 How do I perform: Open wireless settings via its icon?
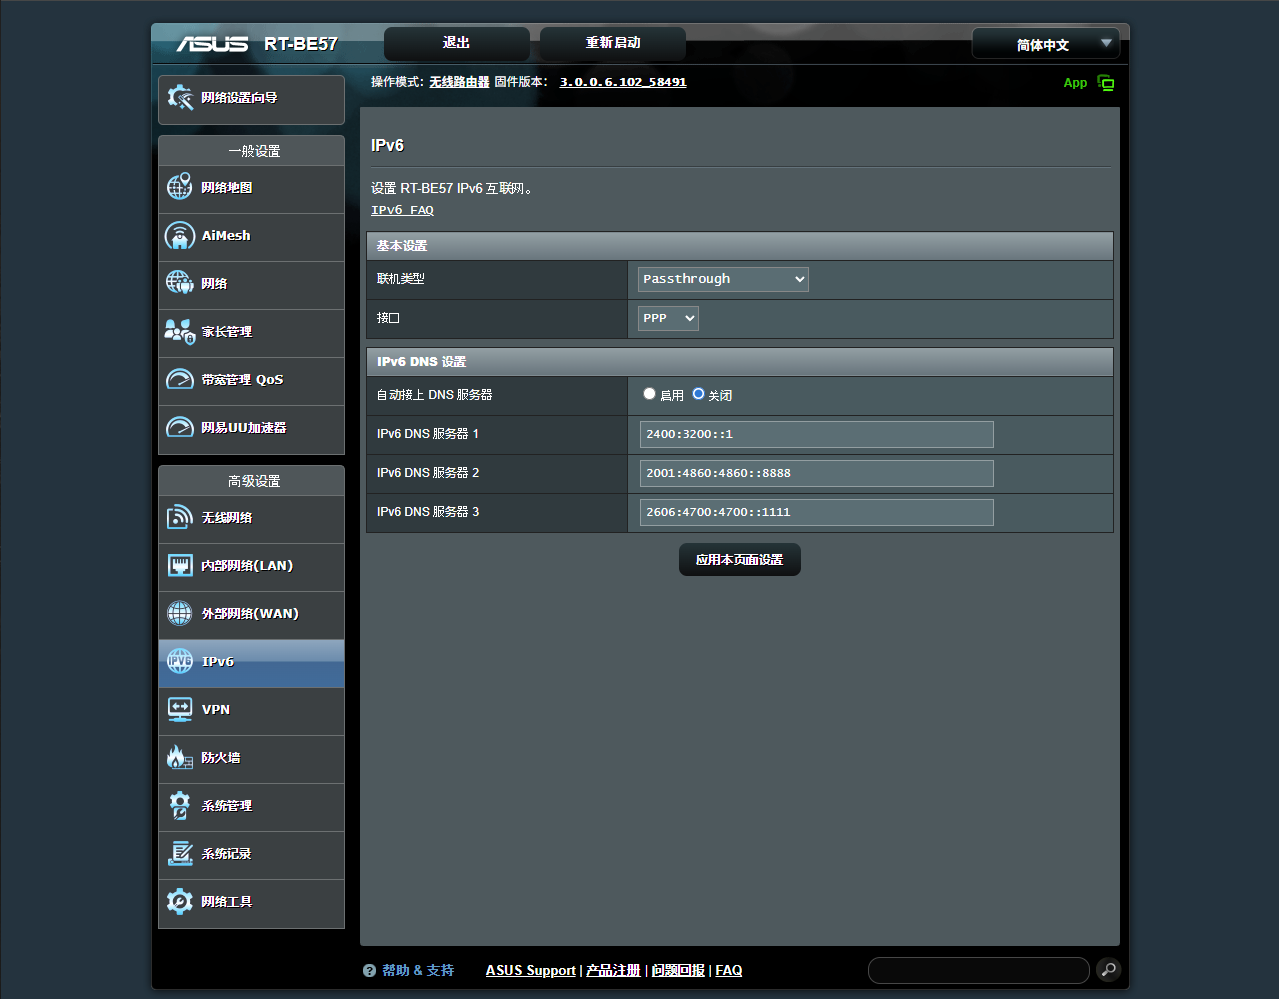(x=179, y=517)
